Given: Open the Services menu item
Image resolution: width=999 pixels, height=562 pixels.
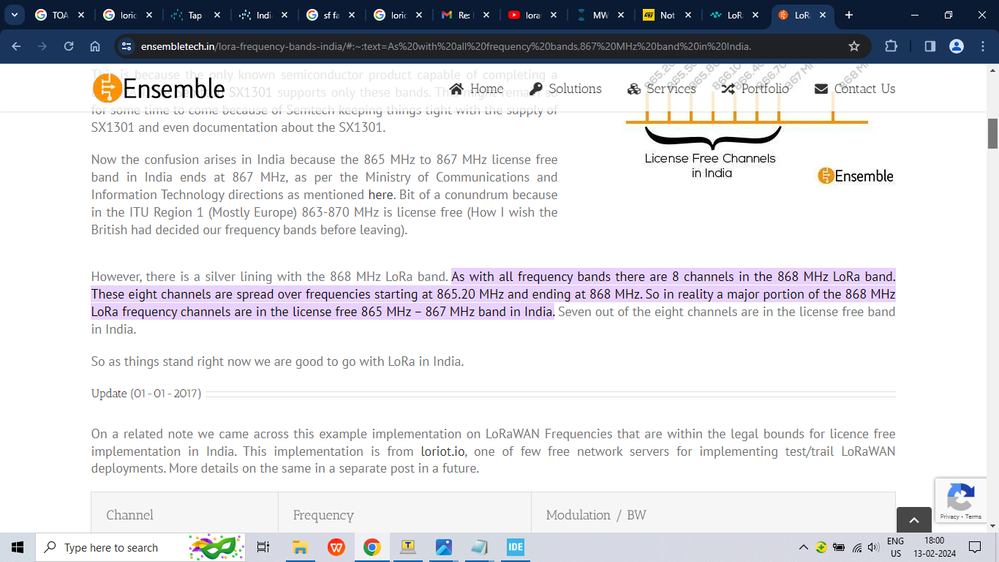Looking at the screenshot, I should 661,89.
